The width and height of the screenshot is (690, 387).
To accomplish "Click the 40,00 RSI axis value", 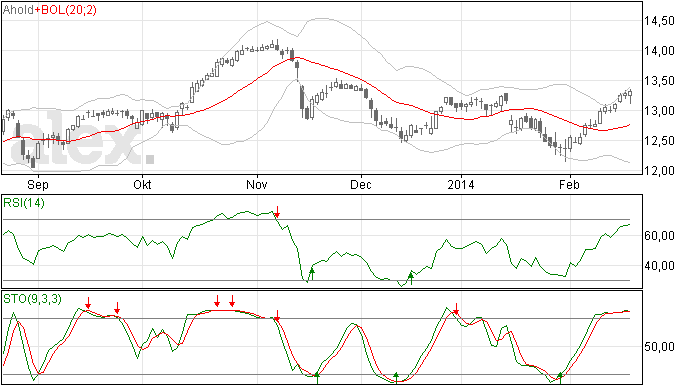I will click(659, 266).
